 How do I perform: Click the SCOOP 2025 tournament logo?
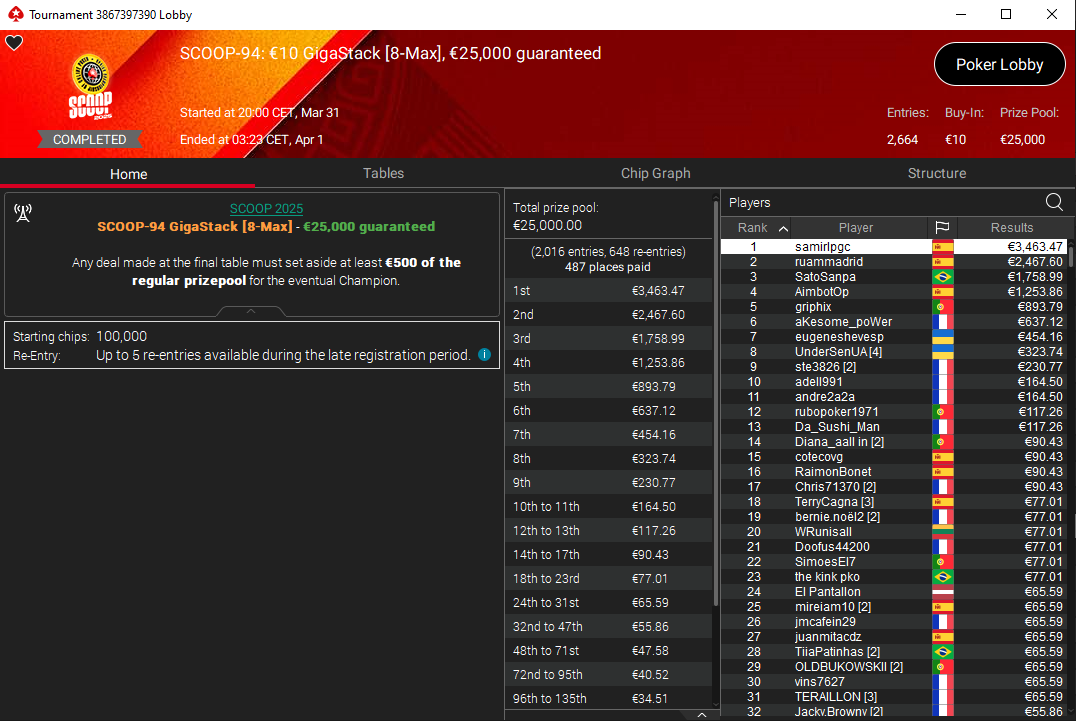pos(90,88)
